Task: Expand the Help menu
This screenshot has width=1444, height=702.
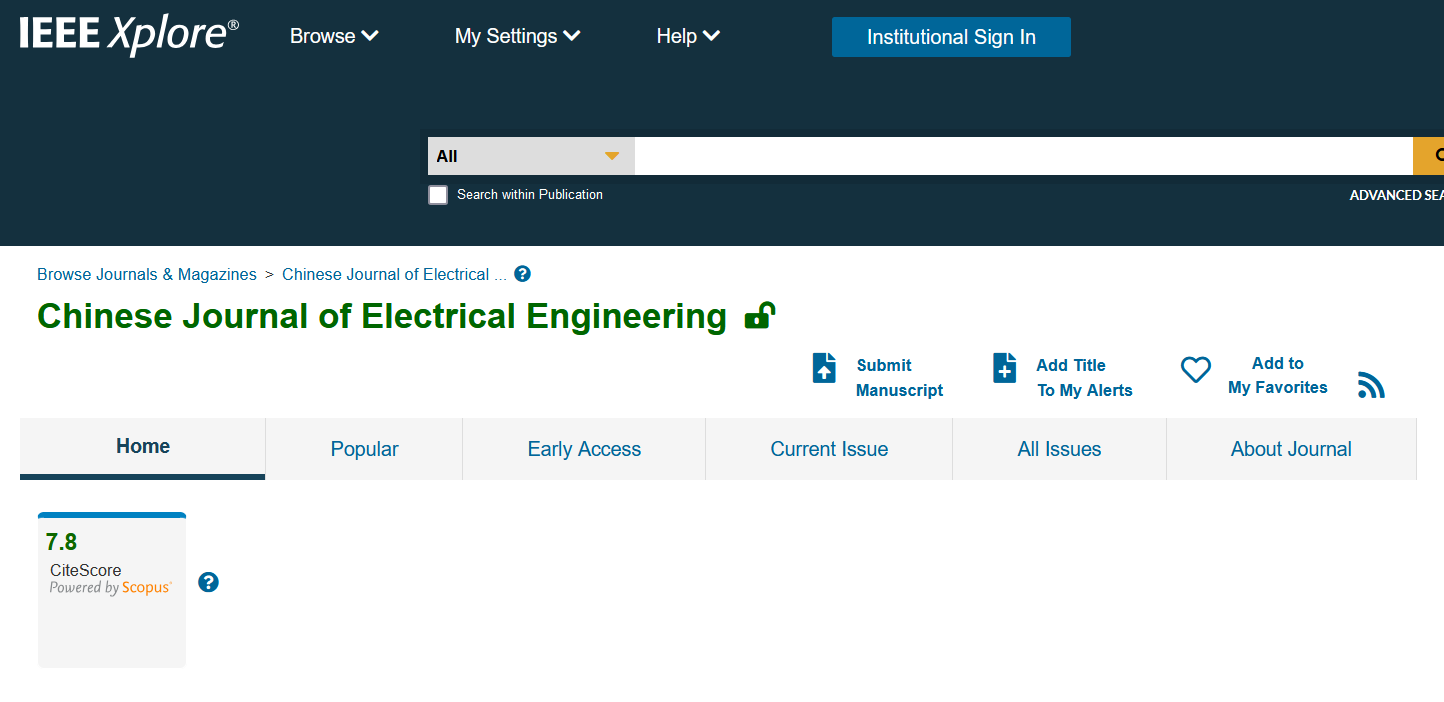Action: coord(688,36)
